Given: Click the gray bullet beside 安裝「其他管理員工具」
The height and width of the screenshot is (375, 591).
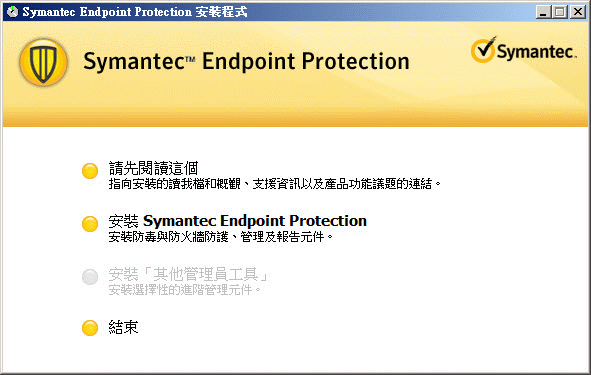Looking at the screenshot, I should (90, 277).
